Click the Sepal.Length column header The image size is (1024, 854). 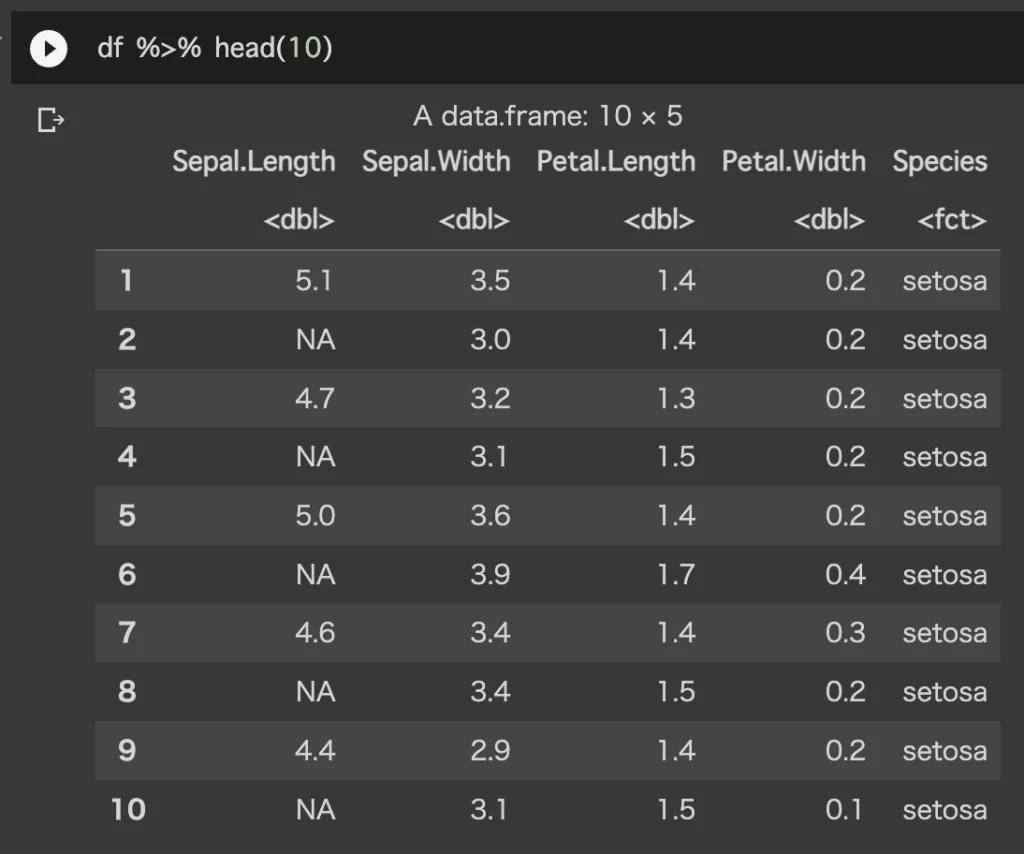(253, 161)
